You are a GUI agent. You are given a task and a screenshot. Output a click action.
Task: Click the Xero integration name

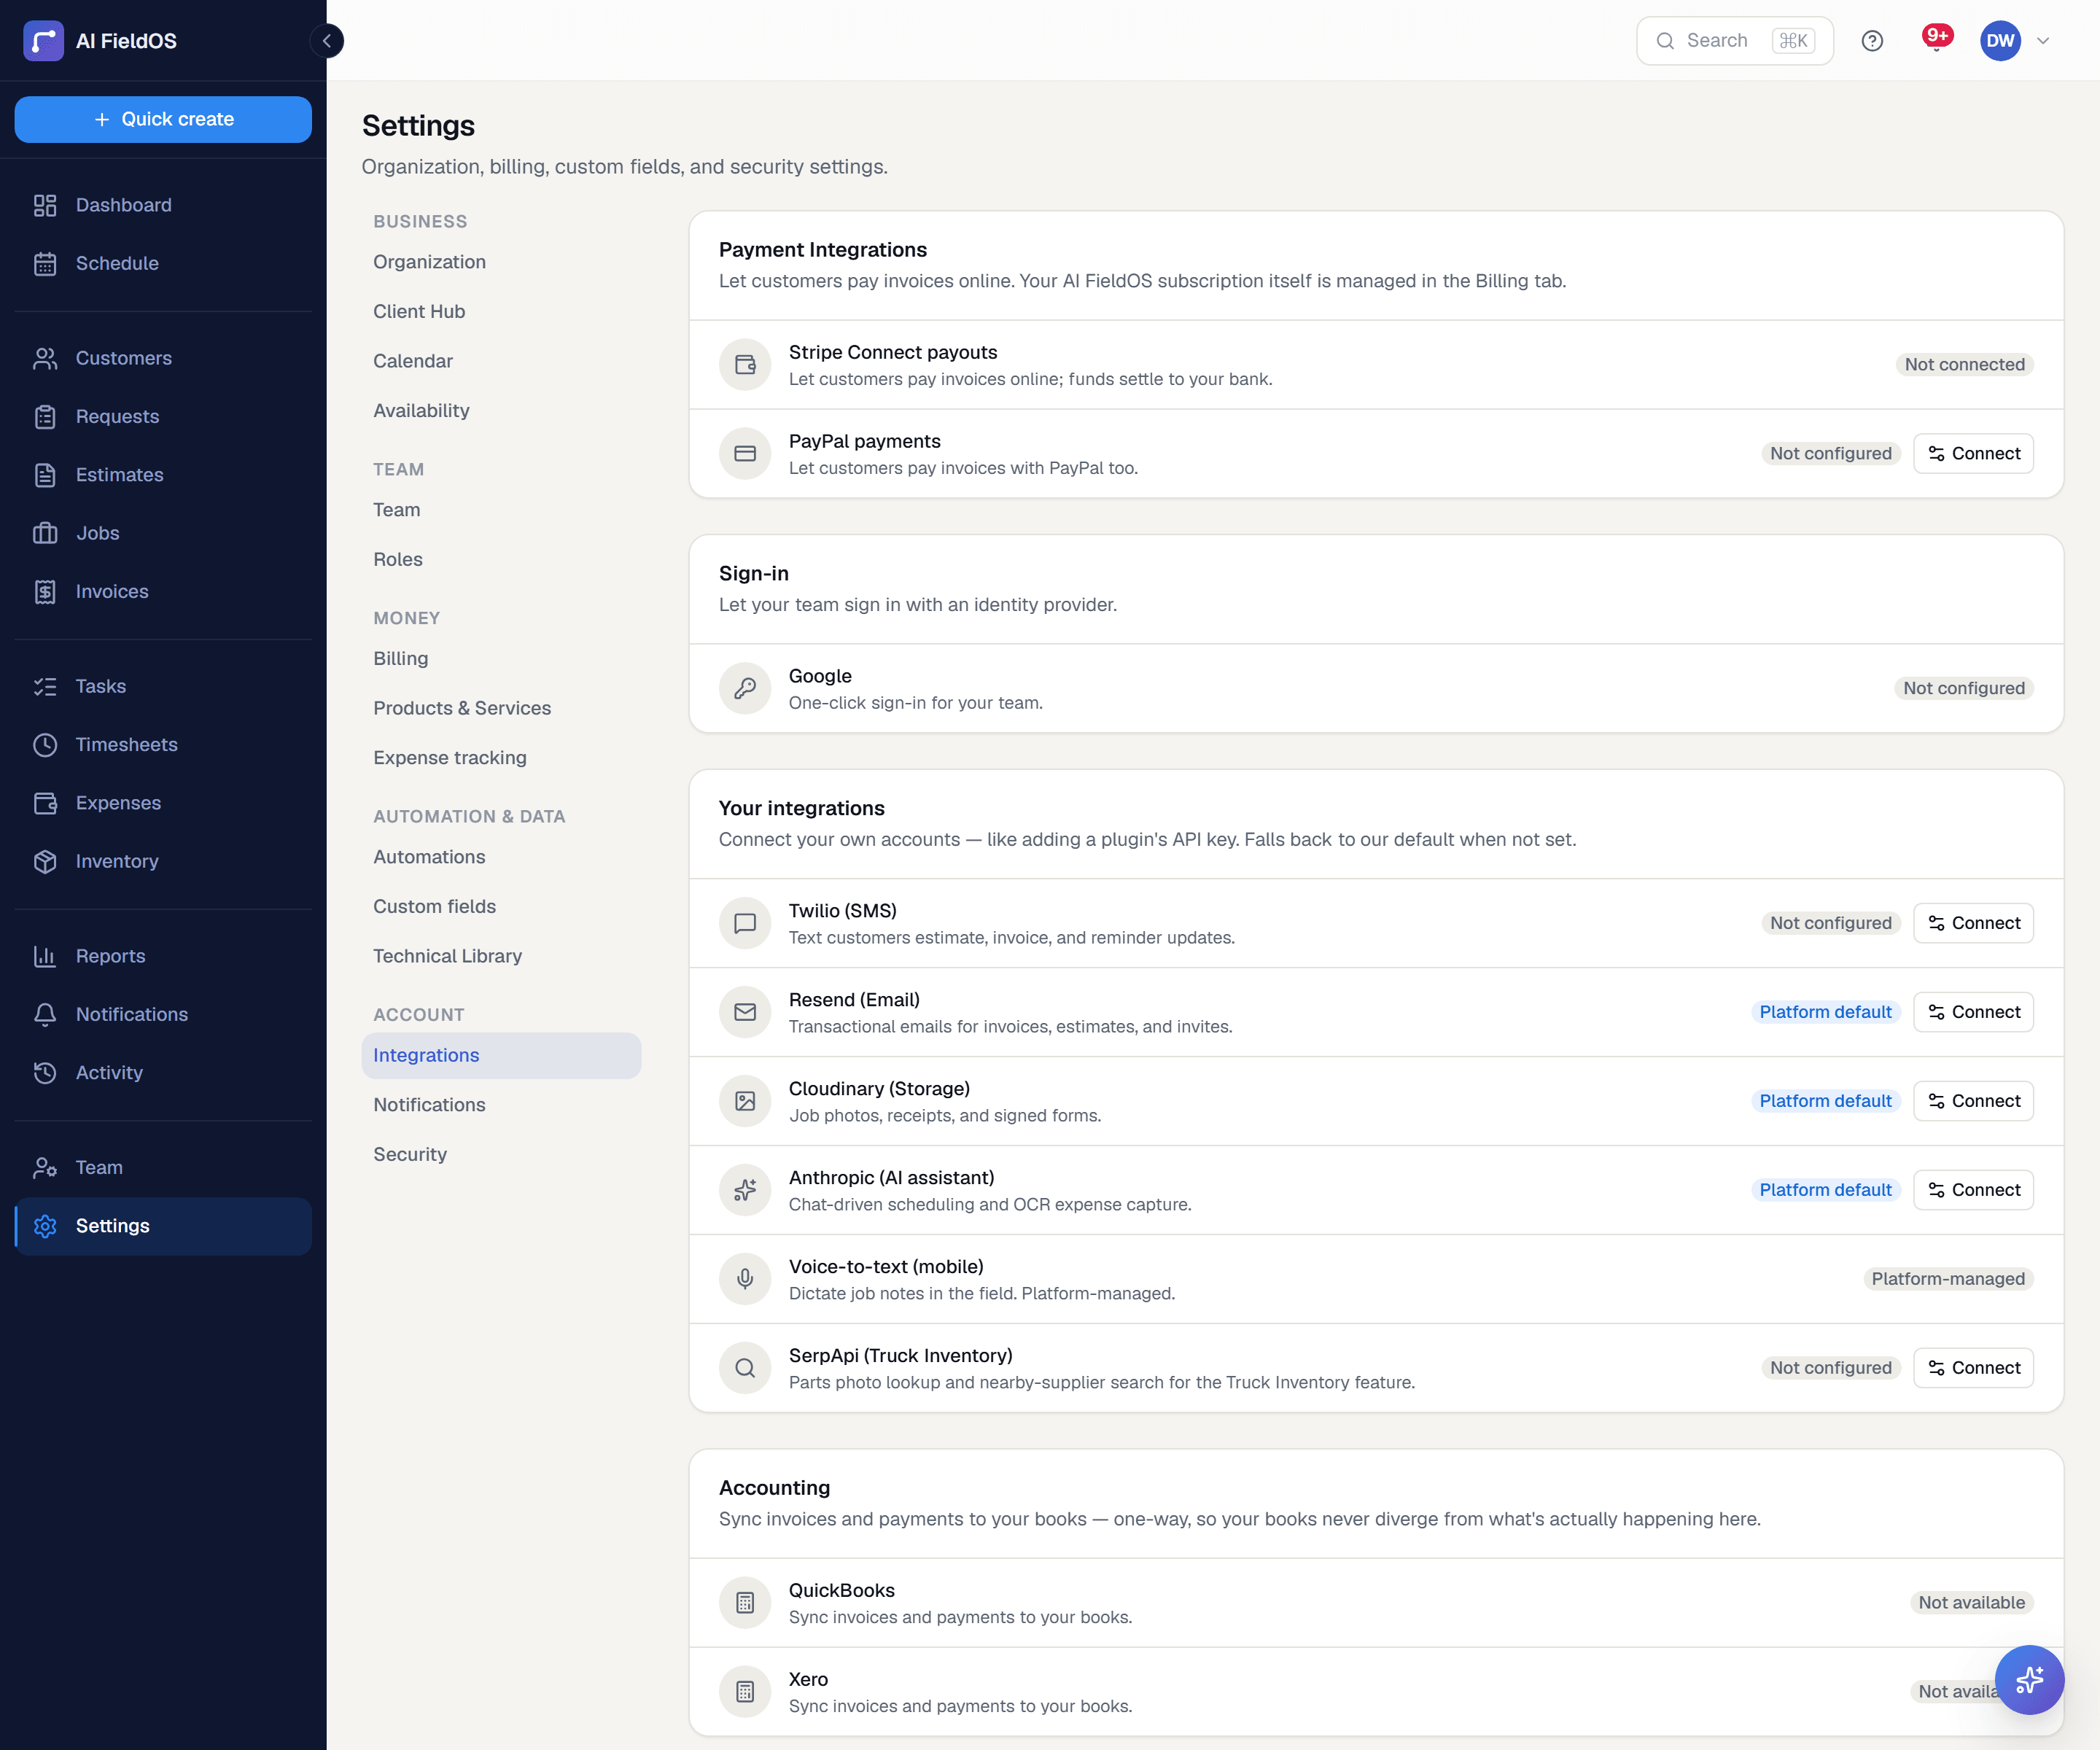coord(808,1679)
